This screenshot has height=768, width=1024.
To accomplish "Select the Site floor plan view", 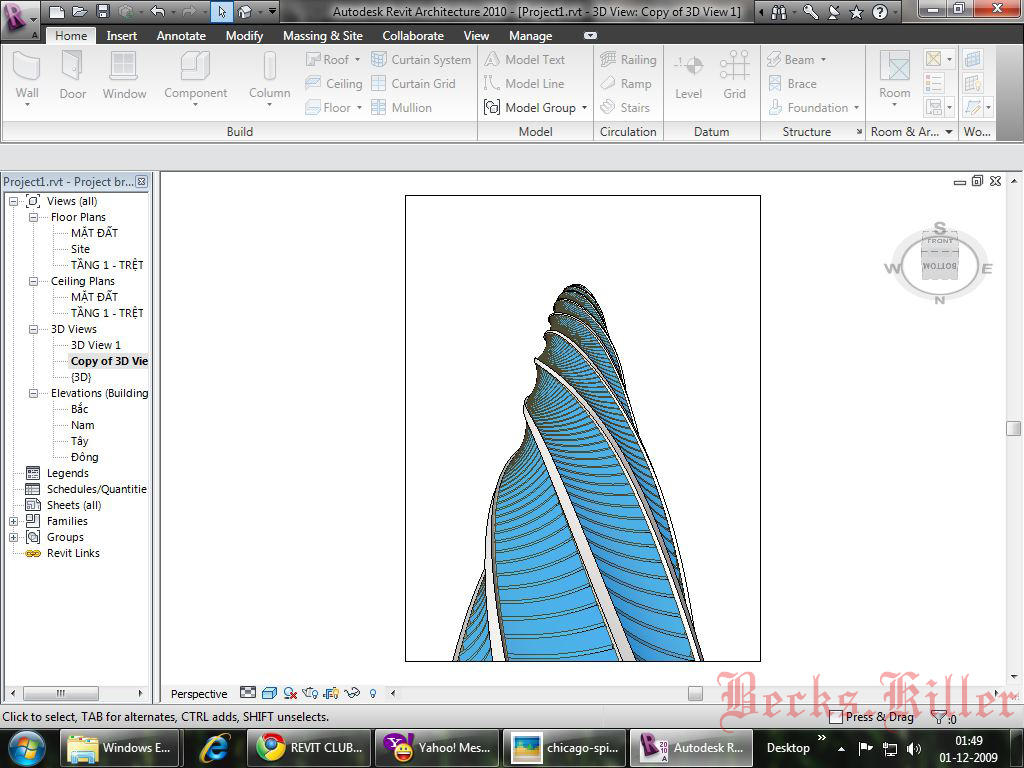I will pyautogui.click(x=80, y=249).
